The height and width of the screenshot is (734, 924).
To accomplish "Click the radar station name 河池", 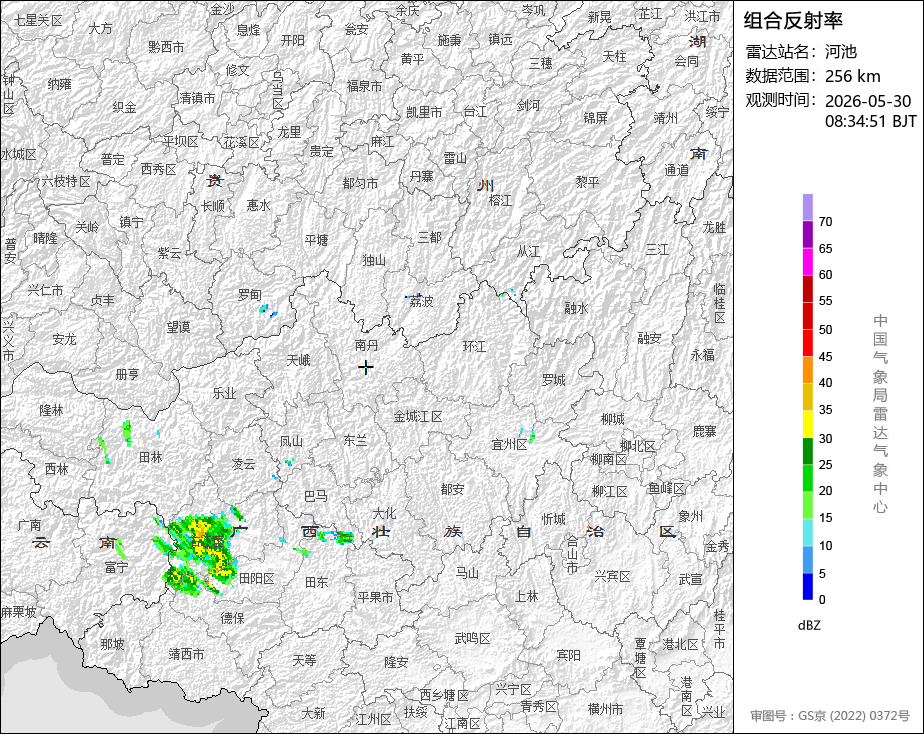I will click(840, 52).
